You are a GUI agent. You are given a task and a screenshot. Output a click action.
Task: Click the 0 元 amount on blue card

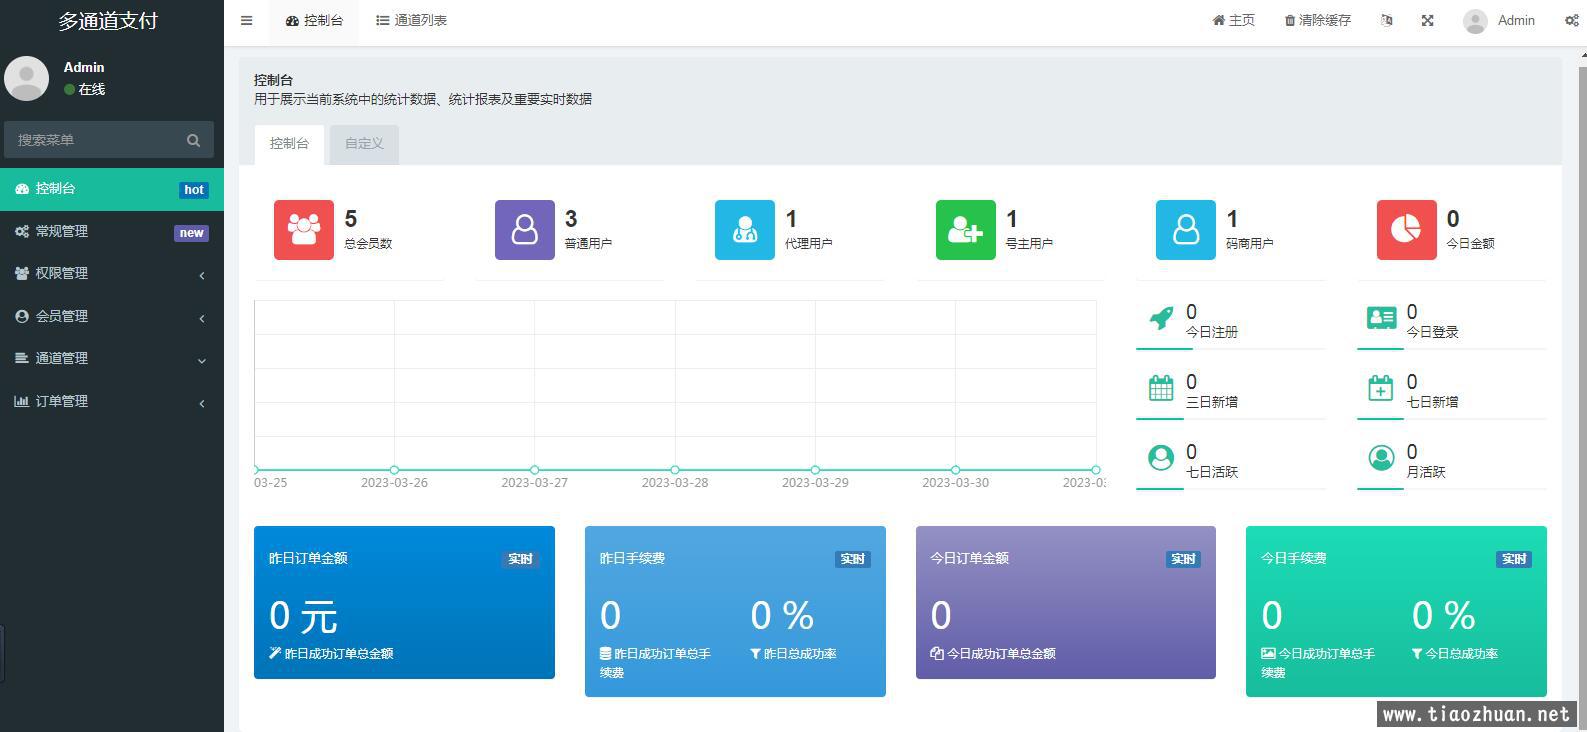pyautogui.click(x=303, y=616)
